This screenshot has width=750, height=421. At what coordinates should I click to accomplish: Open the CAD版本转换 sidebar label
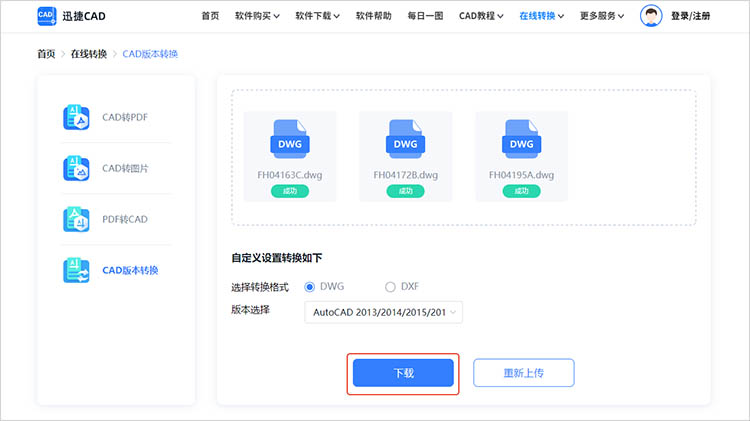pyautogui.click(x=130, y=270)
